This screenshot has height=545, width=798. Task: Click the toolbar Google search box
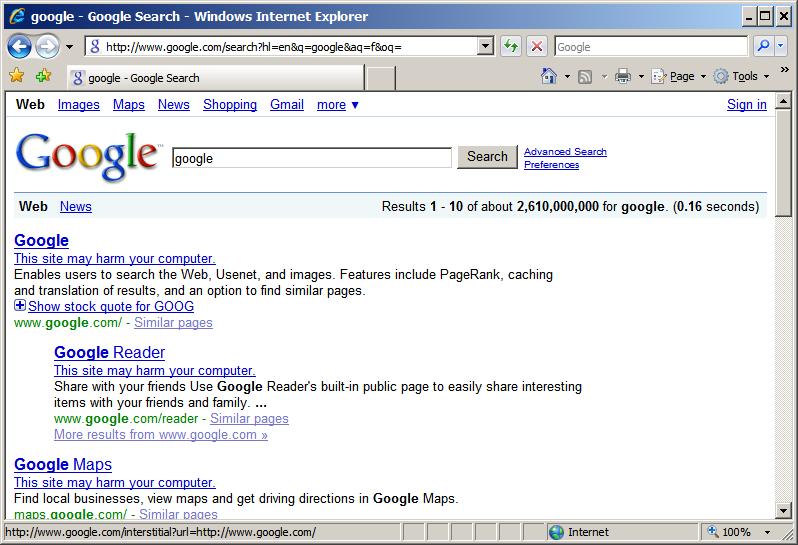[651, 47]
